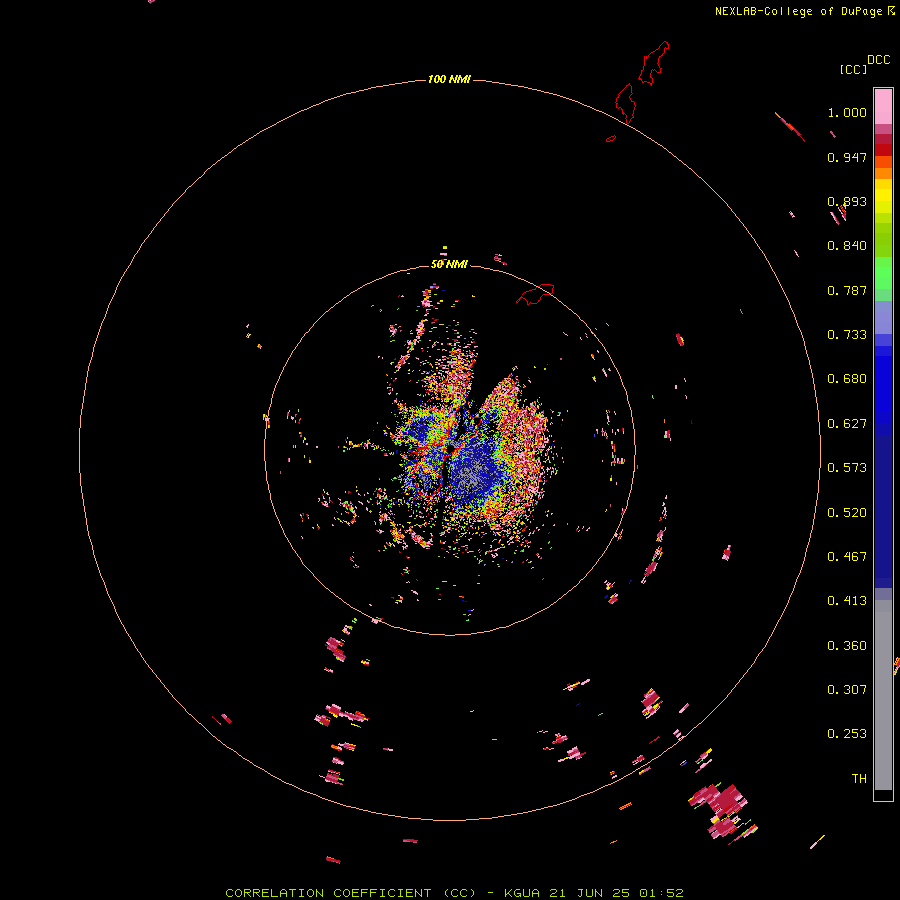
Task: Click the 0.520 legend value
Action: coord(847,513)
